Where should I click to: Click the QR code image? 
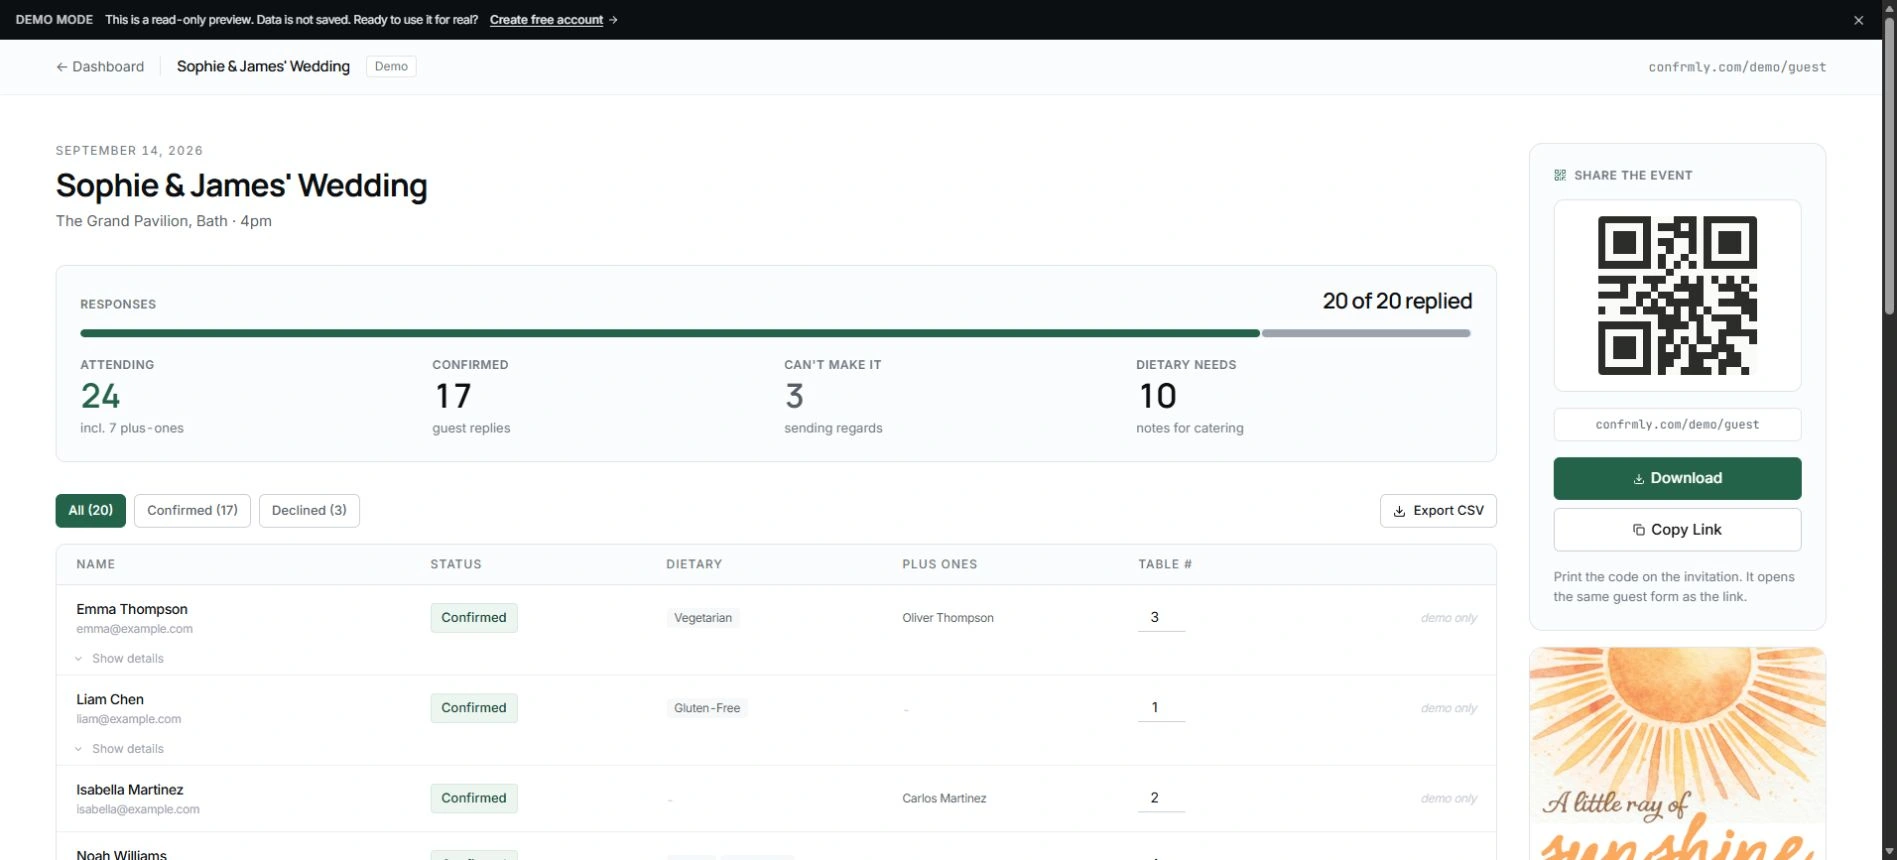(1677, 295)
